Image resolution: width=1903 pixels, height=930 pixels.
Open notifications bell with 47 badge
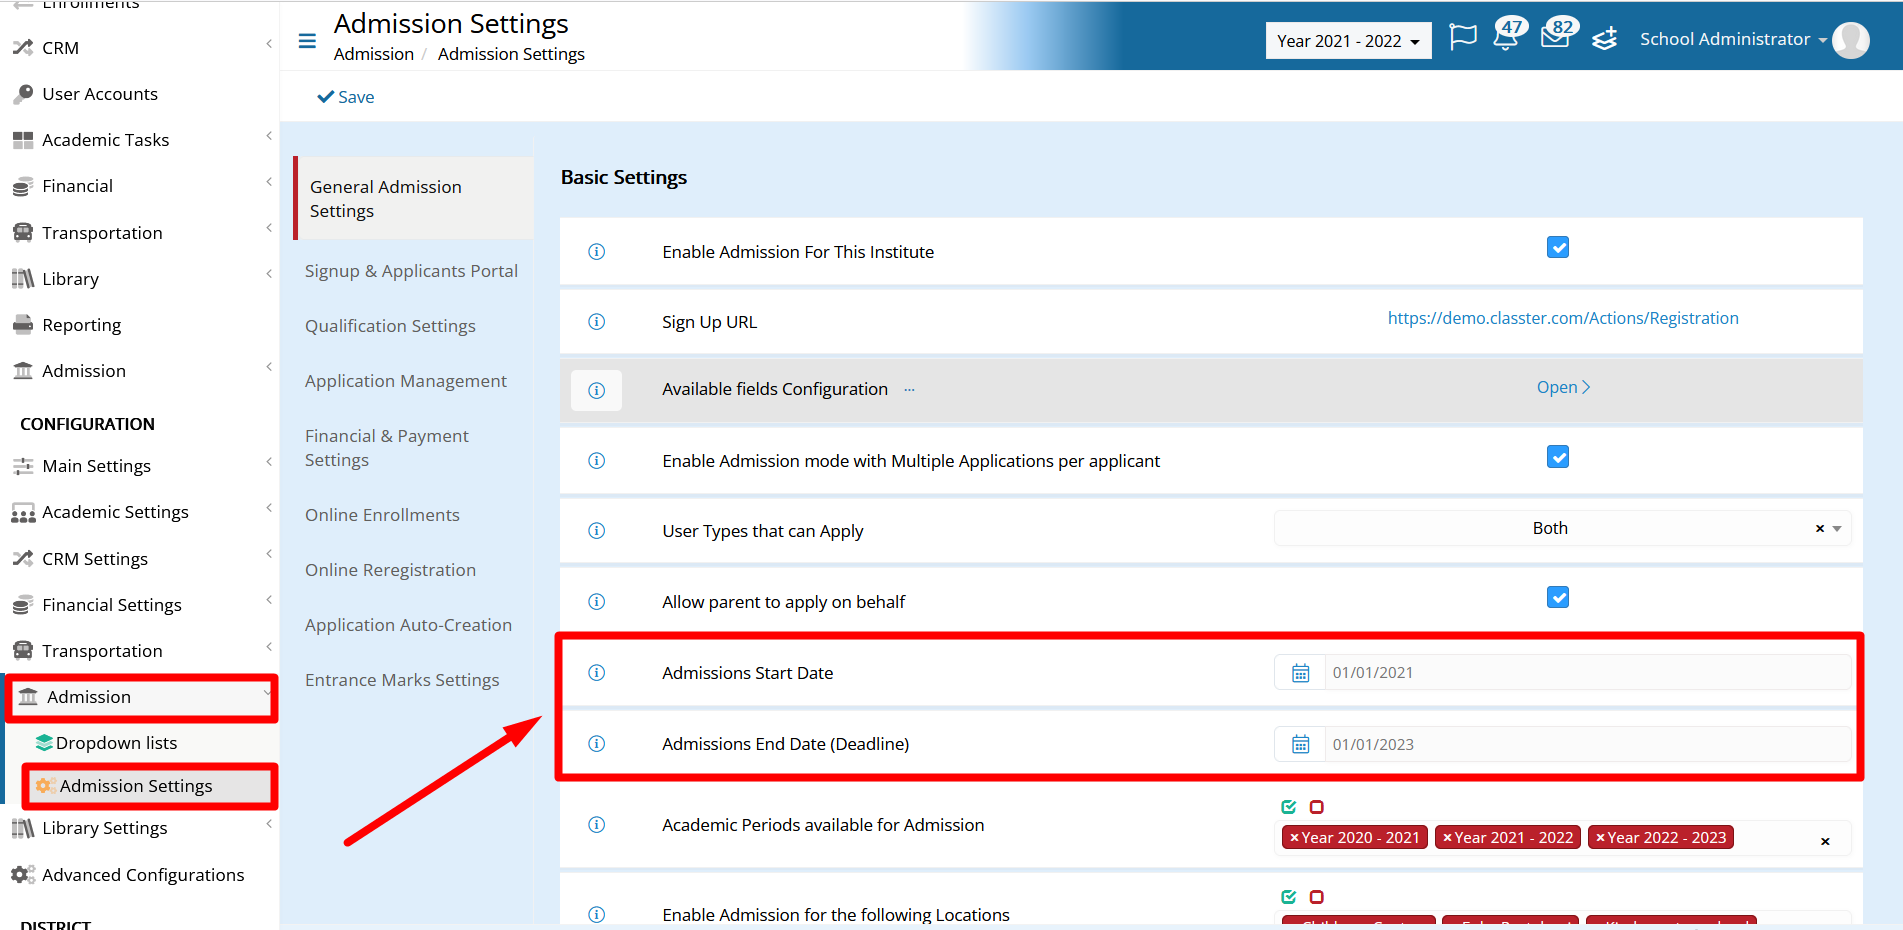pyautogui.click(x=1508, y=35)
